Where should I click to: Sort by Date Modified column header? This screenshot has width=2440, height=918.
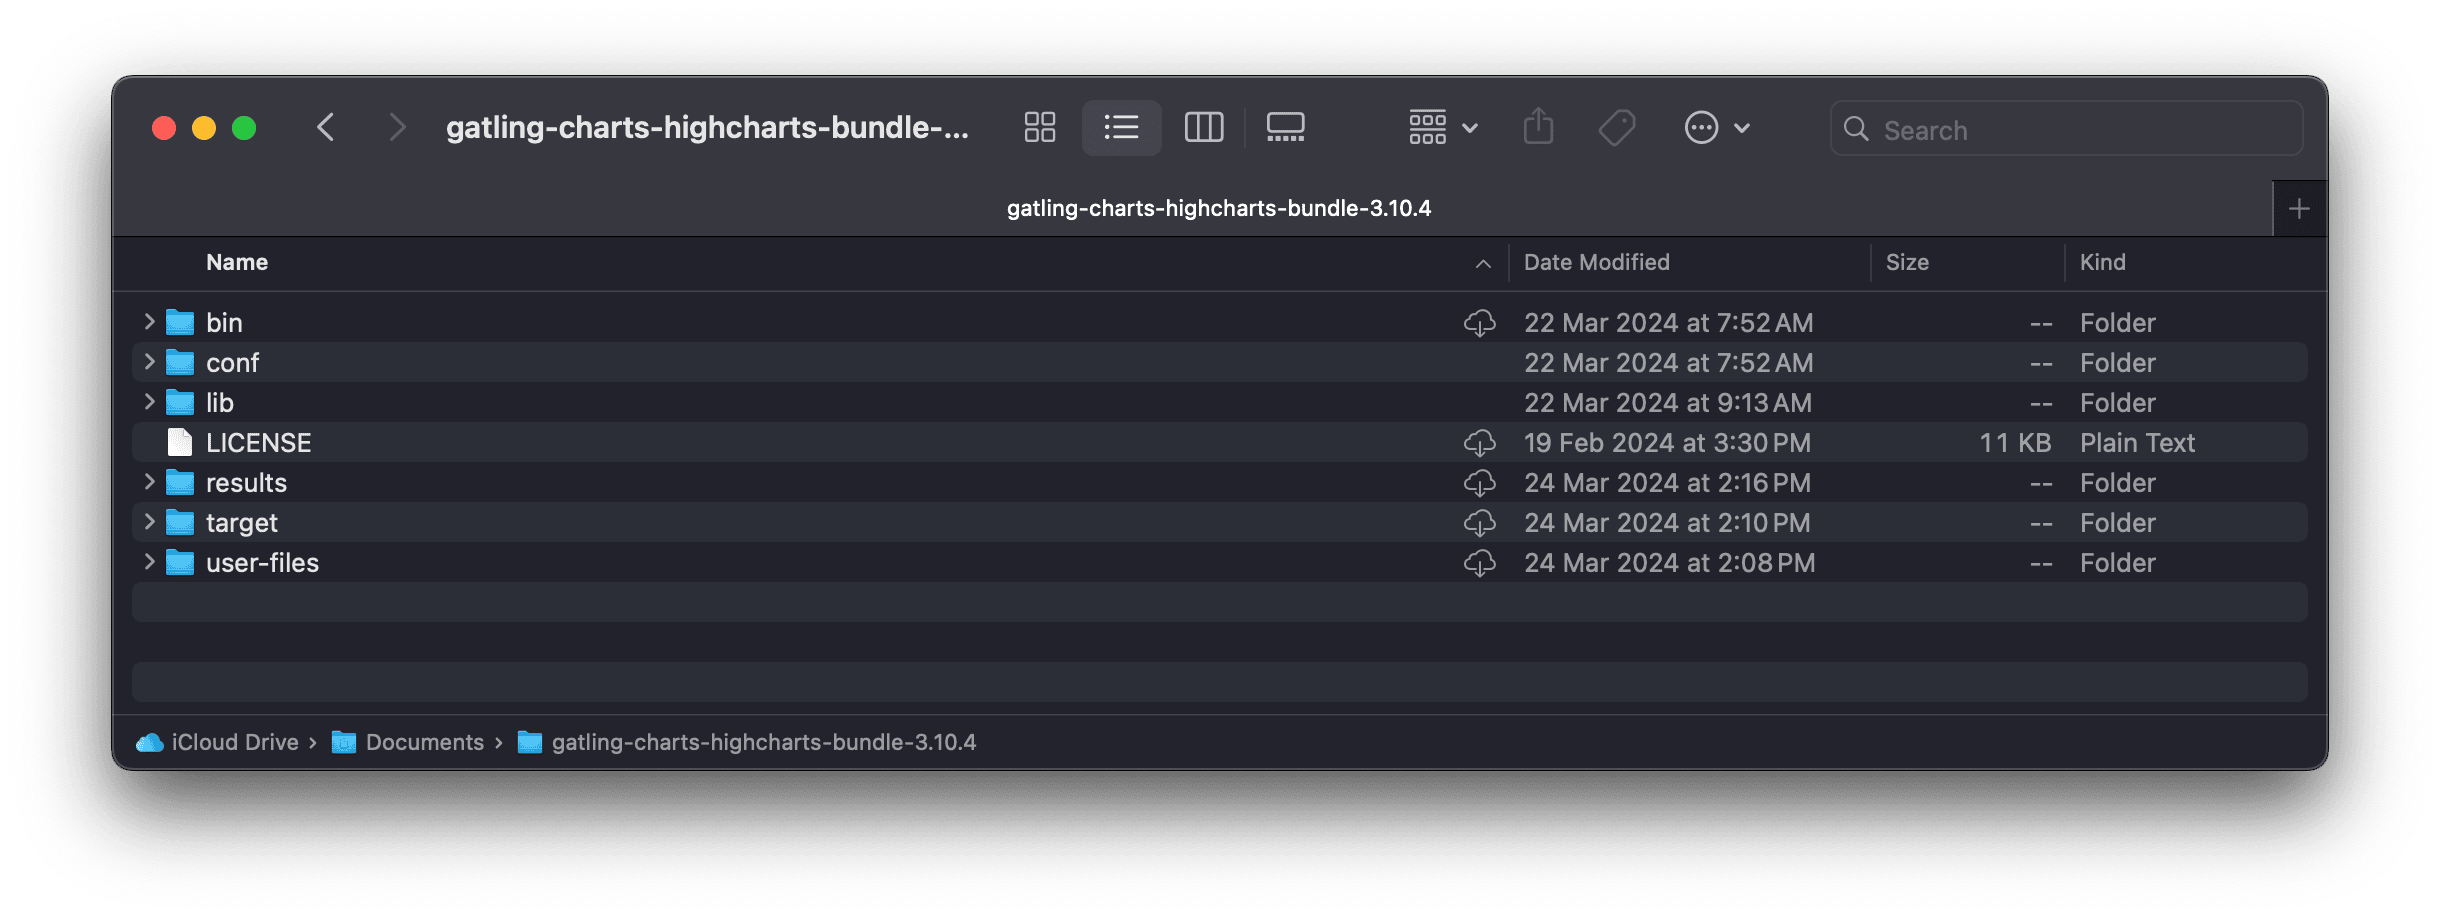pos(1596,262)
